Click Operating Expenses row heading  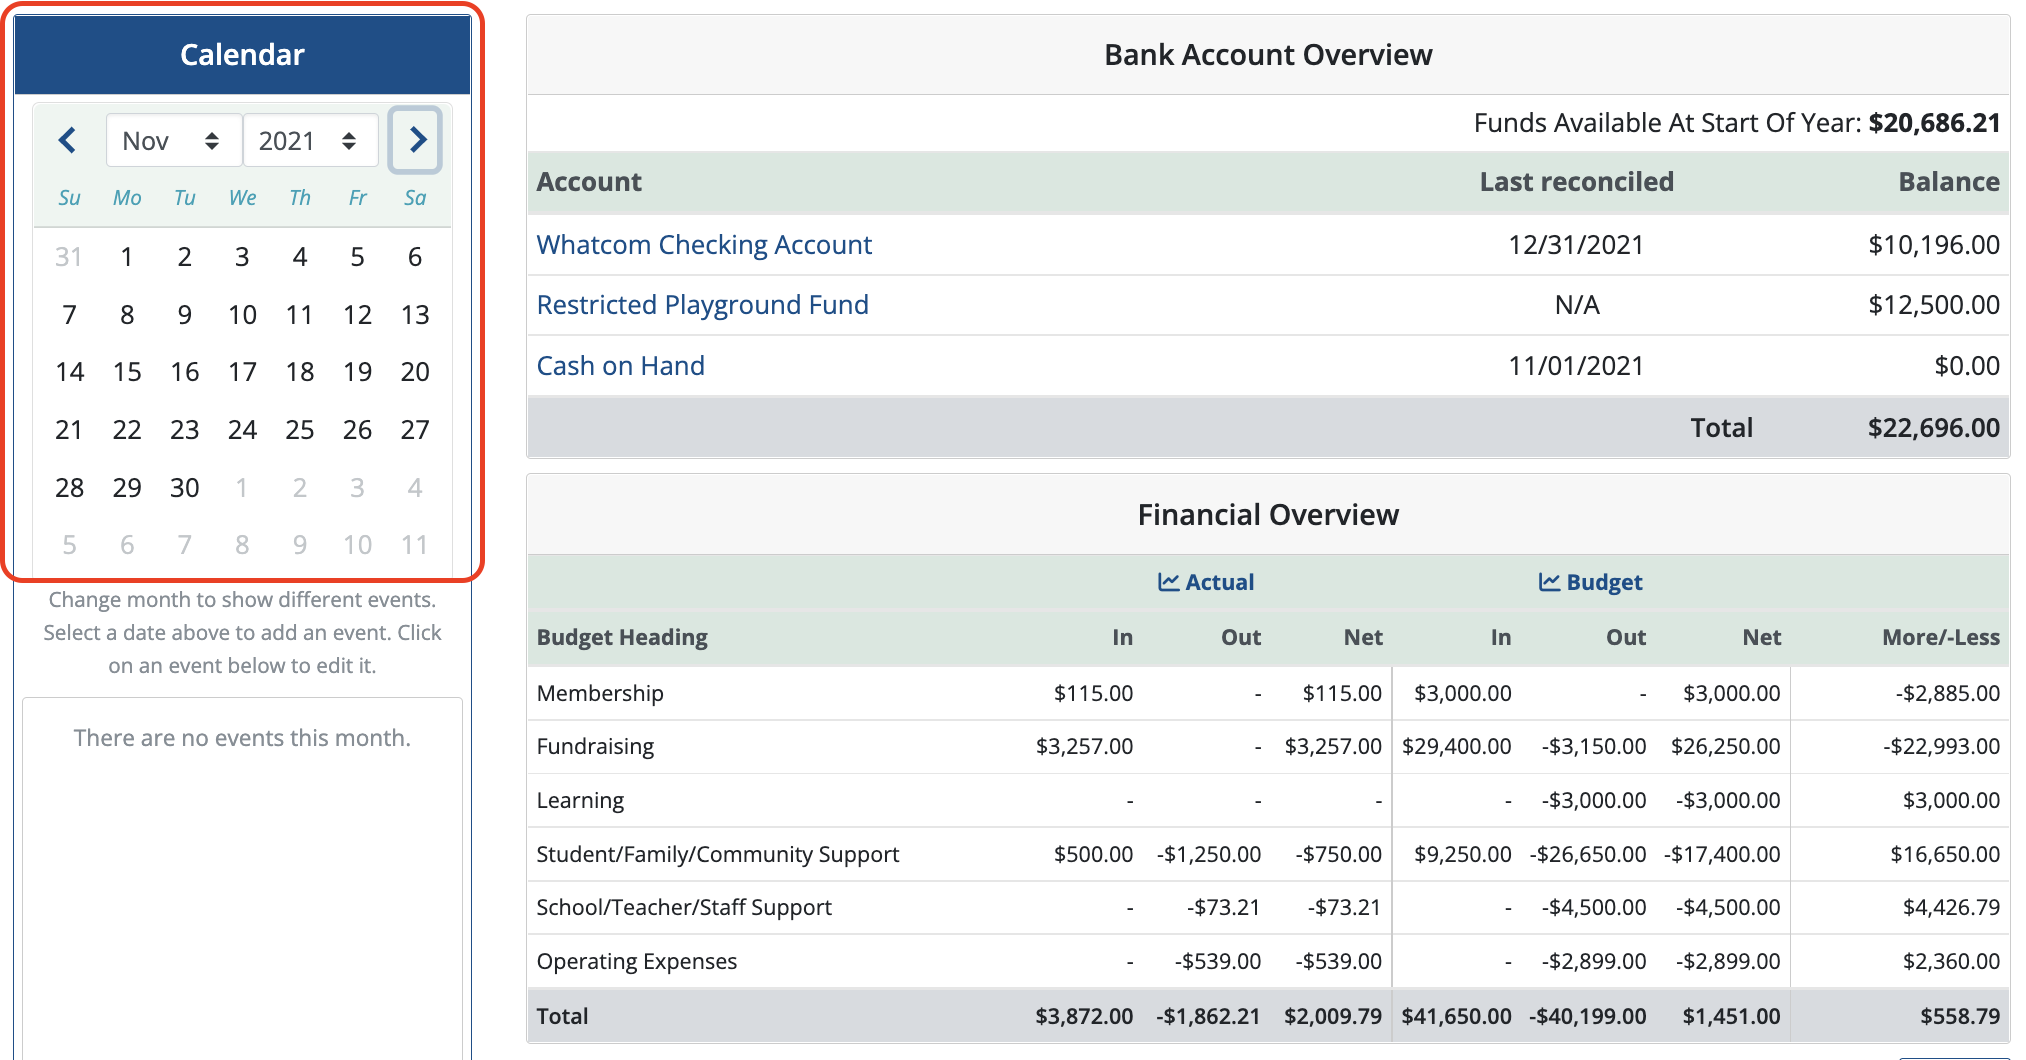tap(637, 961)
